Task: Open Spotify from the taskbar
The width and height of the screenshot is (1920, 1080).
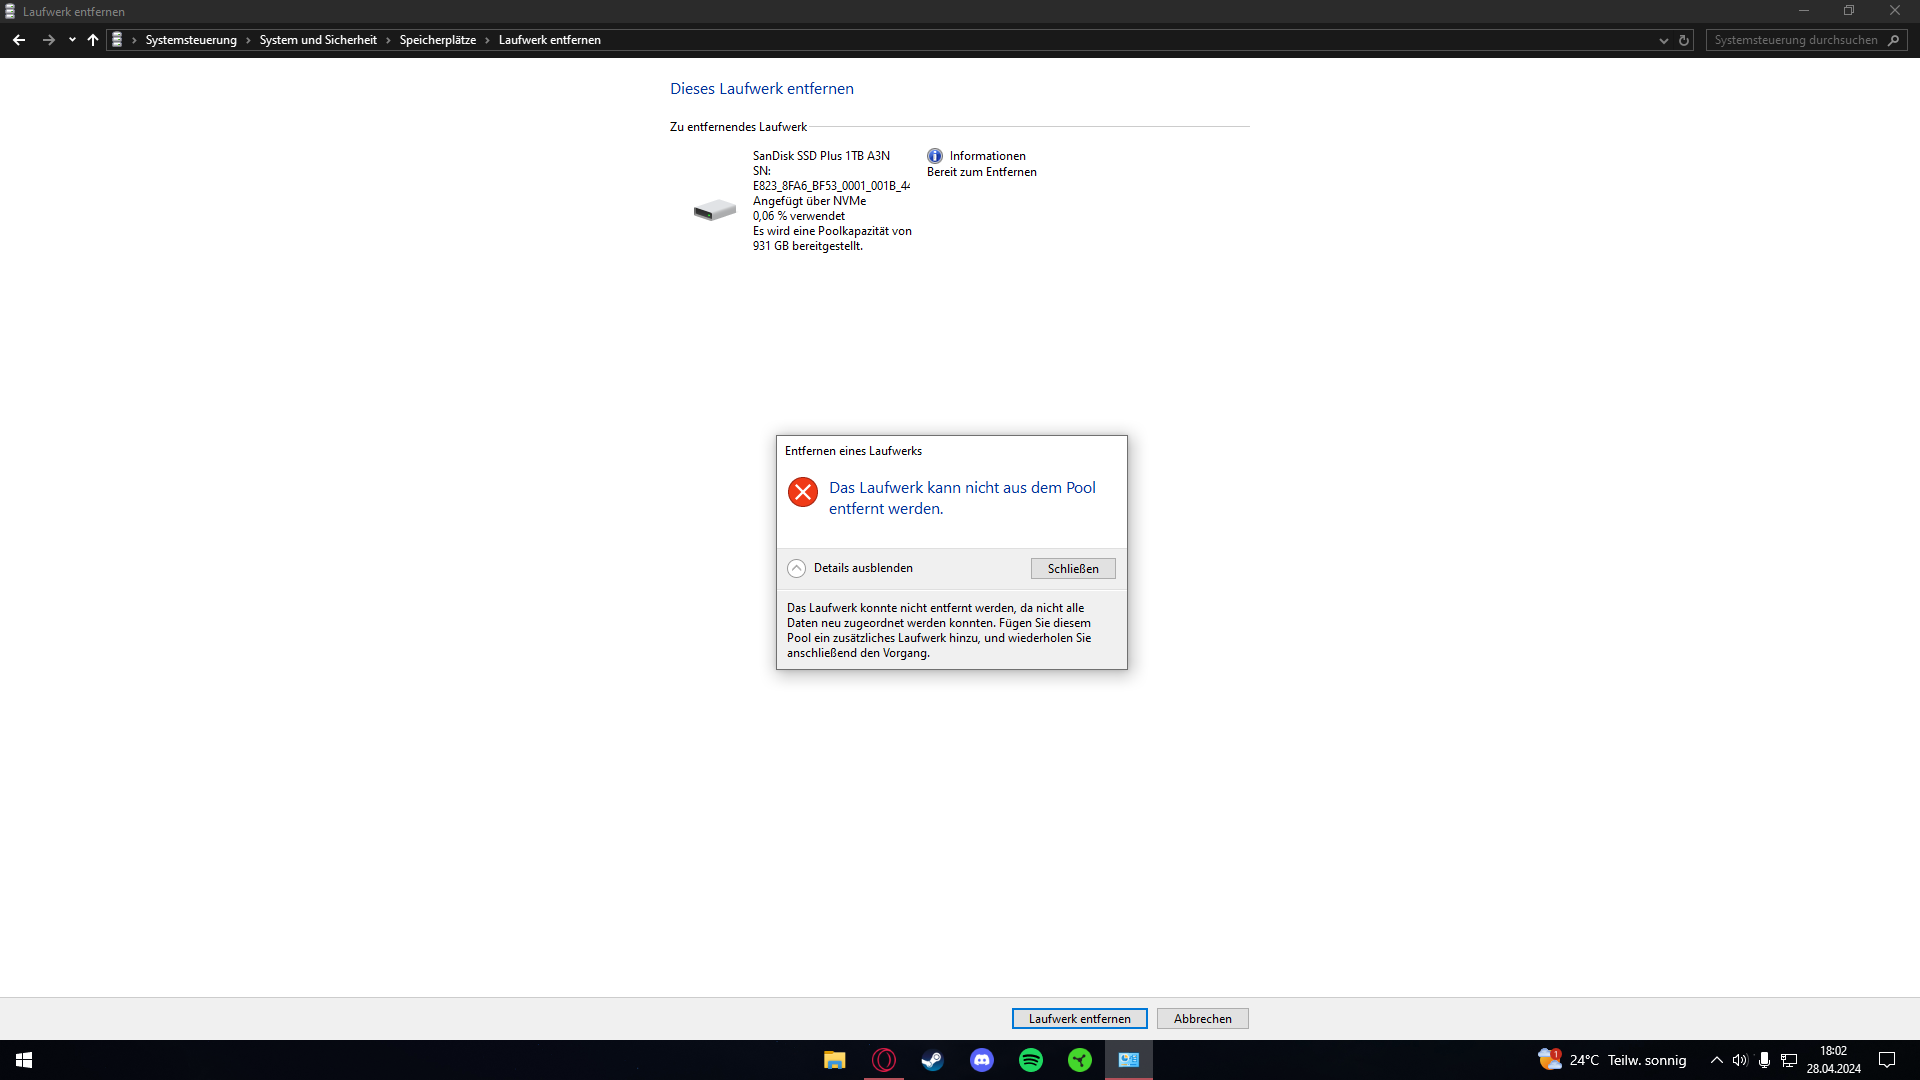Action: [x=1030, y=1060]
